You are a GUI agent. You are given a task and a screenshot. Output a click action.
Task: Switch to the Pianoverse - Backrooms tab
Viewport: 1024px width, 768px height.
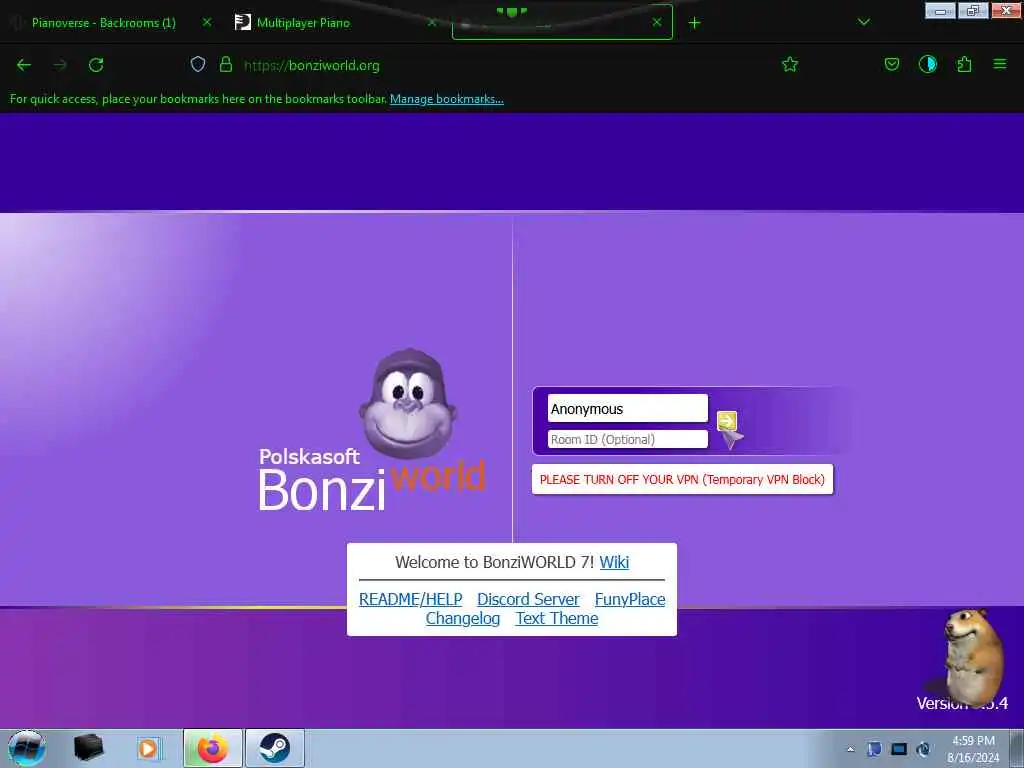pyautogui.click(x=104, y=23)
